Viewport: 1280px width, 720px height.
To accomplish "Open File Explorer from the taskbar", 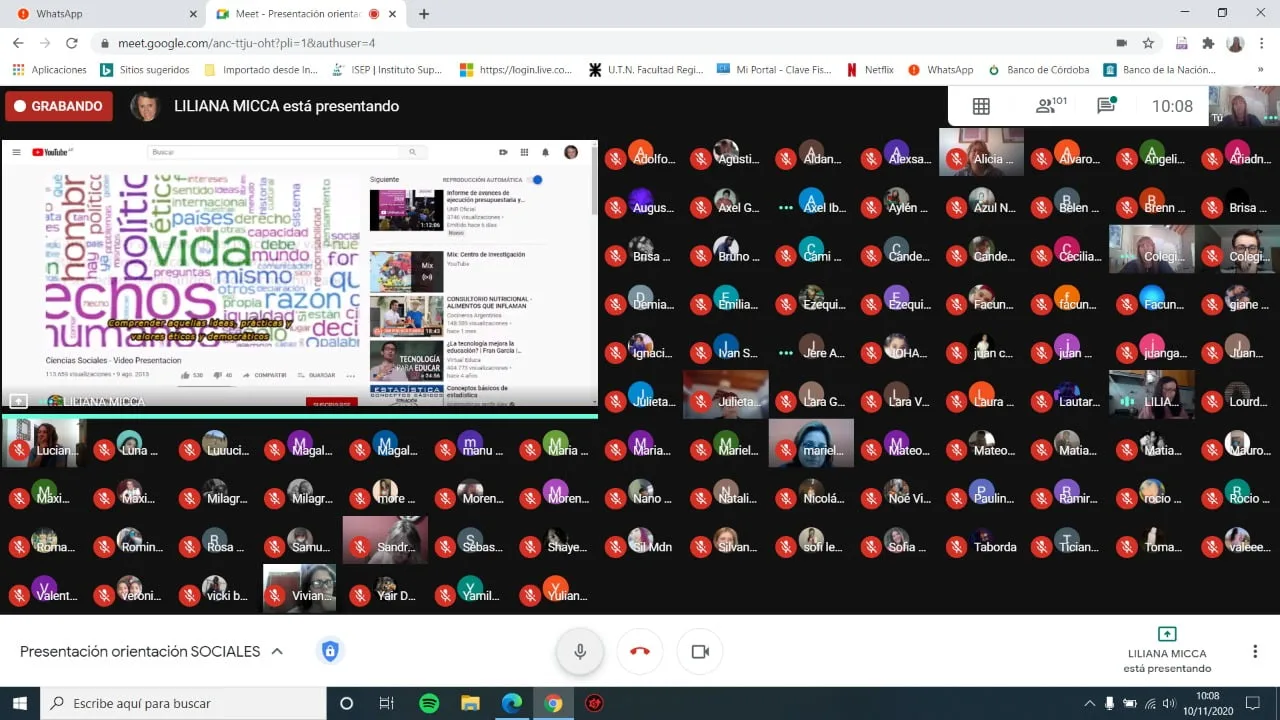I will [x=470, y=703].
